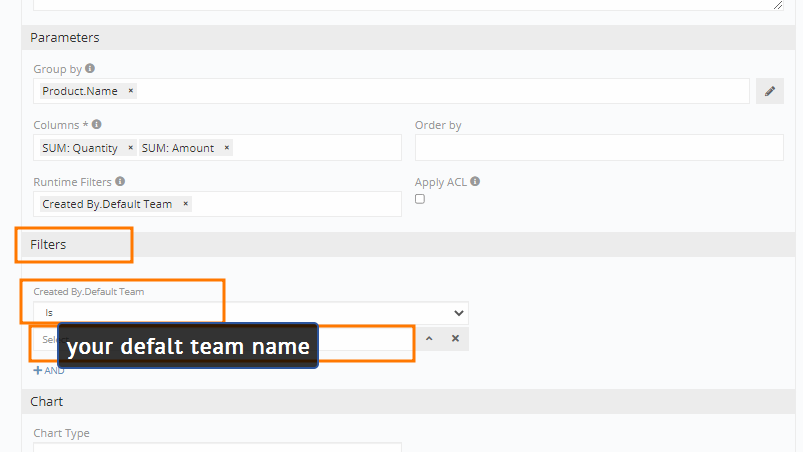
Task: Clear the team selection with the x button
Action: pos(455,339)
